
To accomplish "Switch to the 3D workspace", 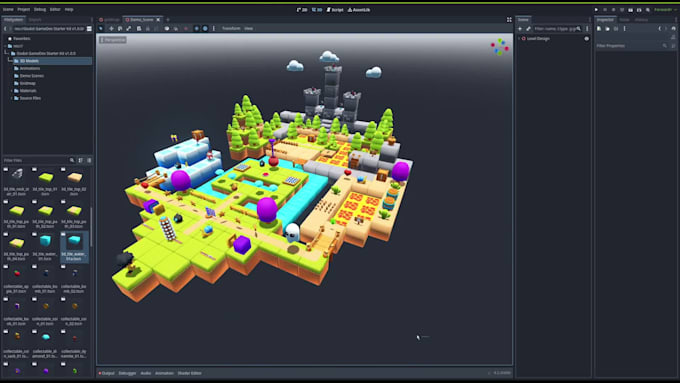I will tap(317, 10).
